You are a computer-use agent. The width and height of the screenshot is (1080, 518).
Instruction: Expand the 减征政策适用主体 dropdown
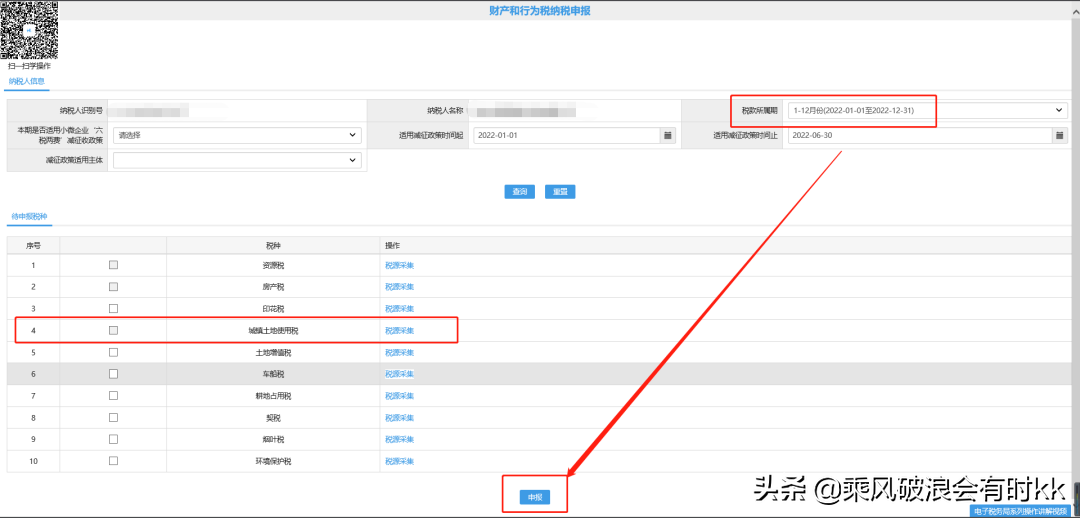point(237,160)
